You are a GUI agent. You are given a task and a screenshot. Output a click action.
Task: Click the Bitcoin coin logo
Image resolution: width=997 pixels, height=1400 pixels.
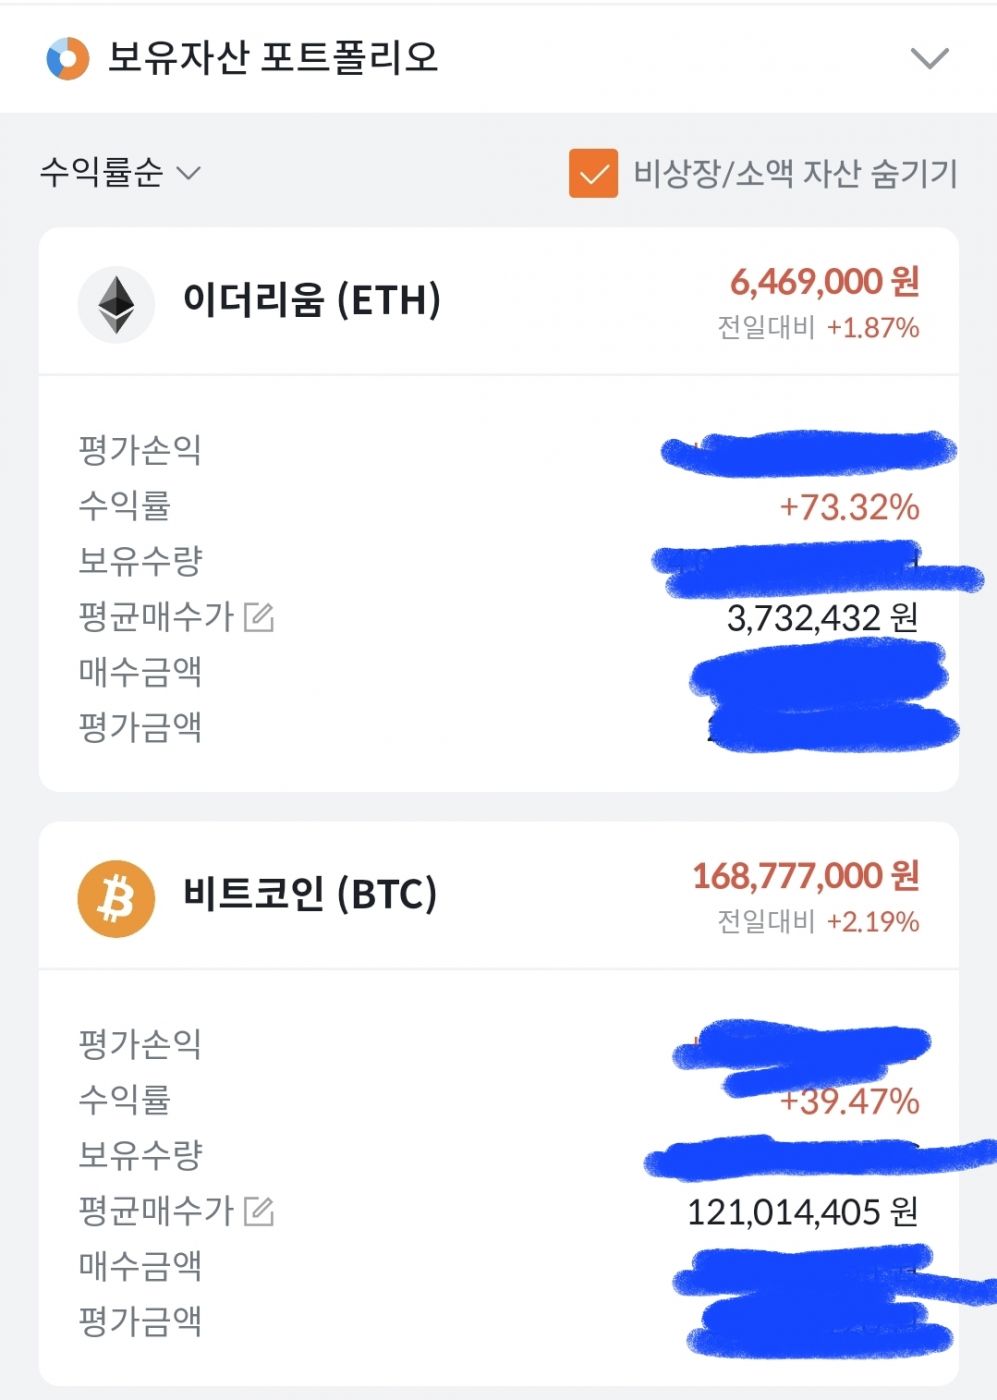[x=116, y=898]
